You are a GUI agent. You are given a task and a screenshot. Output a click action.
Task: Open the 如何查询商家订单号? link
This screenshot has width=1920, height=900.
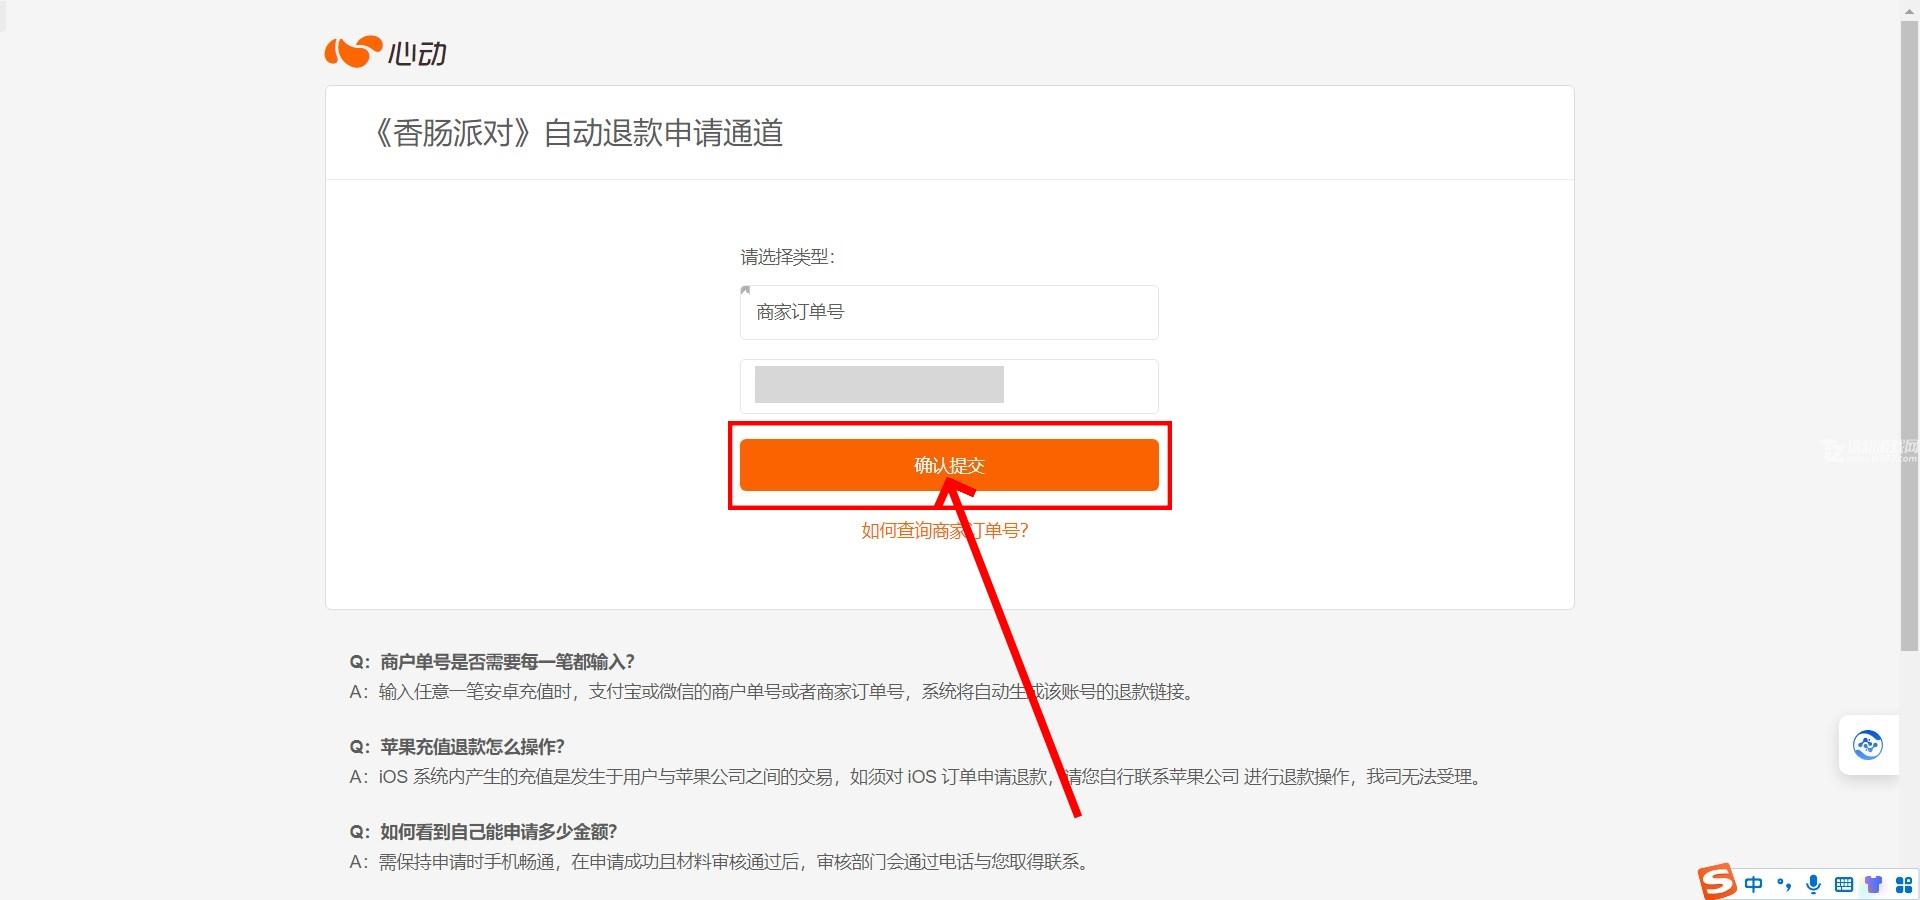click(x=945, y=531)
